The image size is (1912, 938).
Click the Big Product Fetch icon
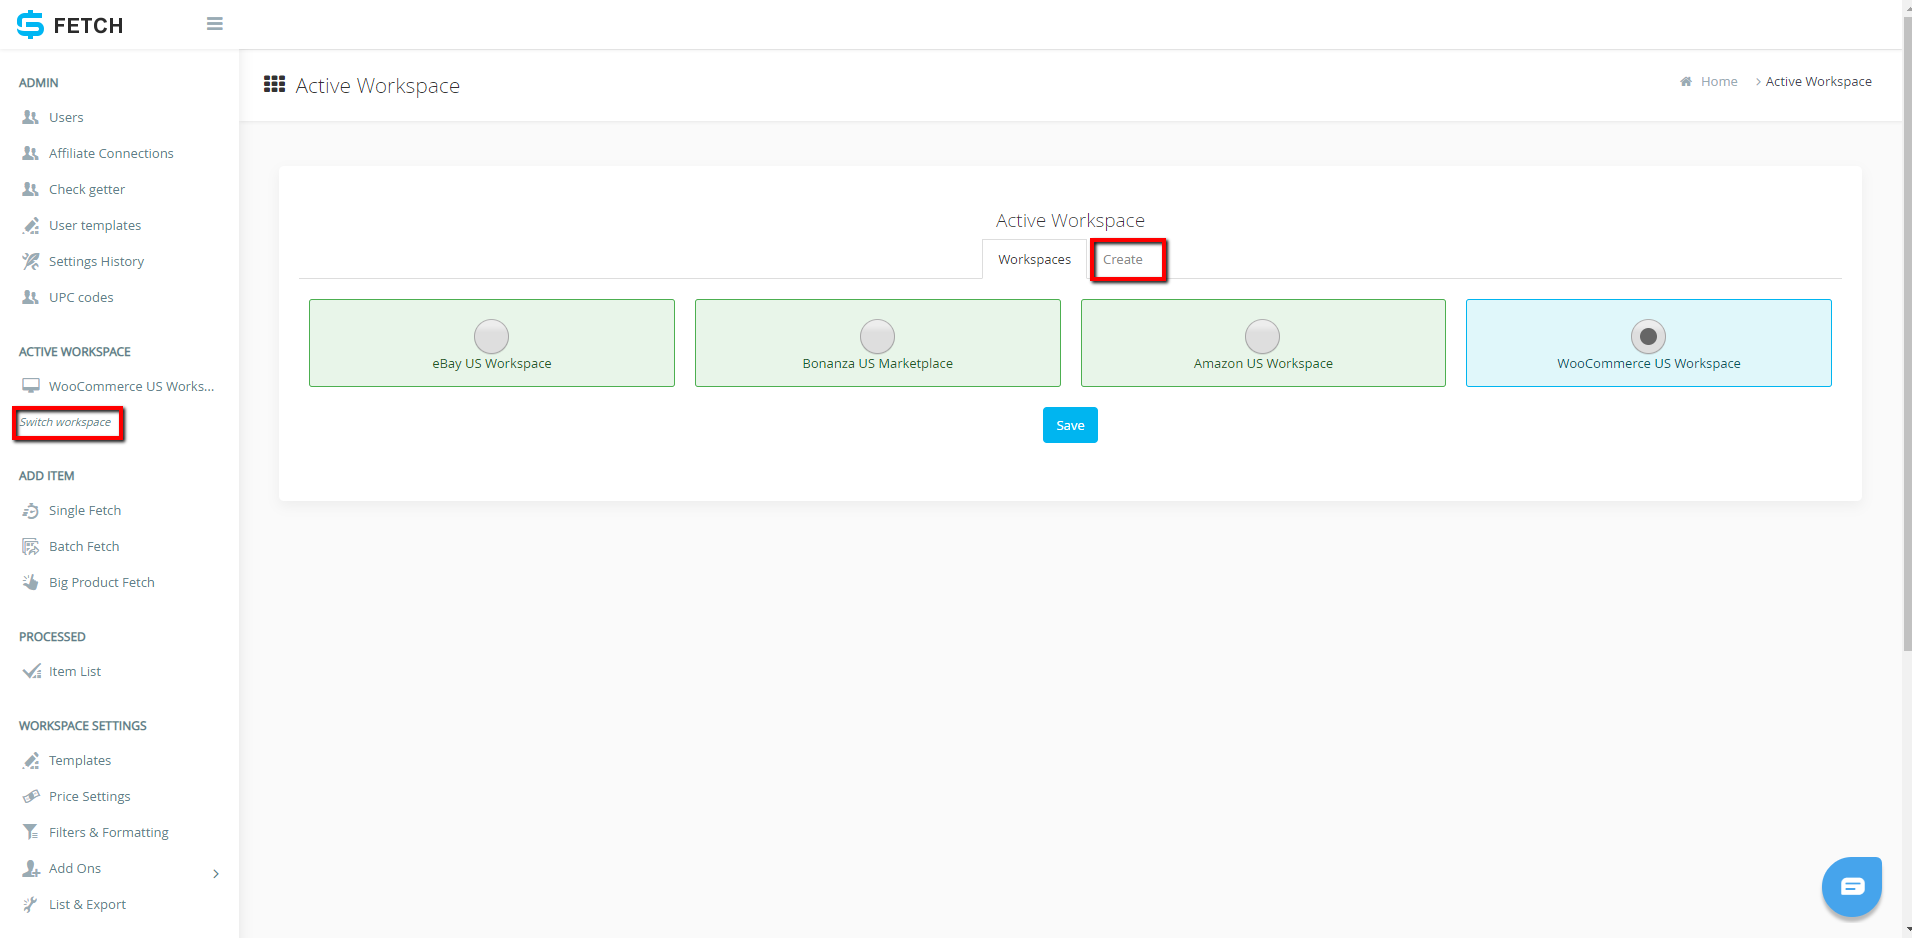pos(31,582)
